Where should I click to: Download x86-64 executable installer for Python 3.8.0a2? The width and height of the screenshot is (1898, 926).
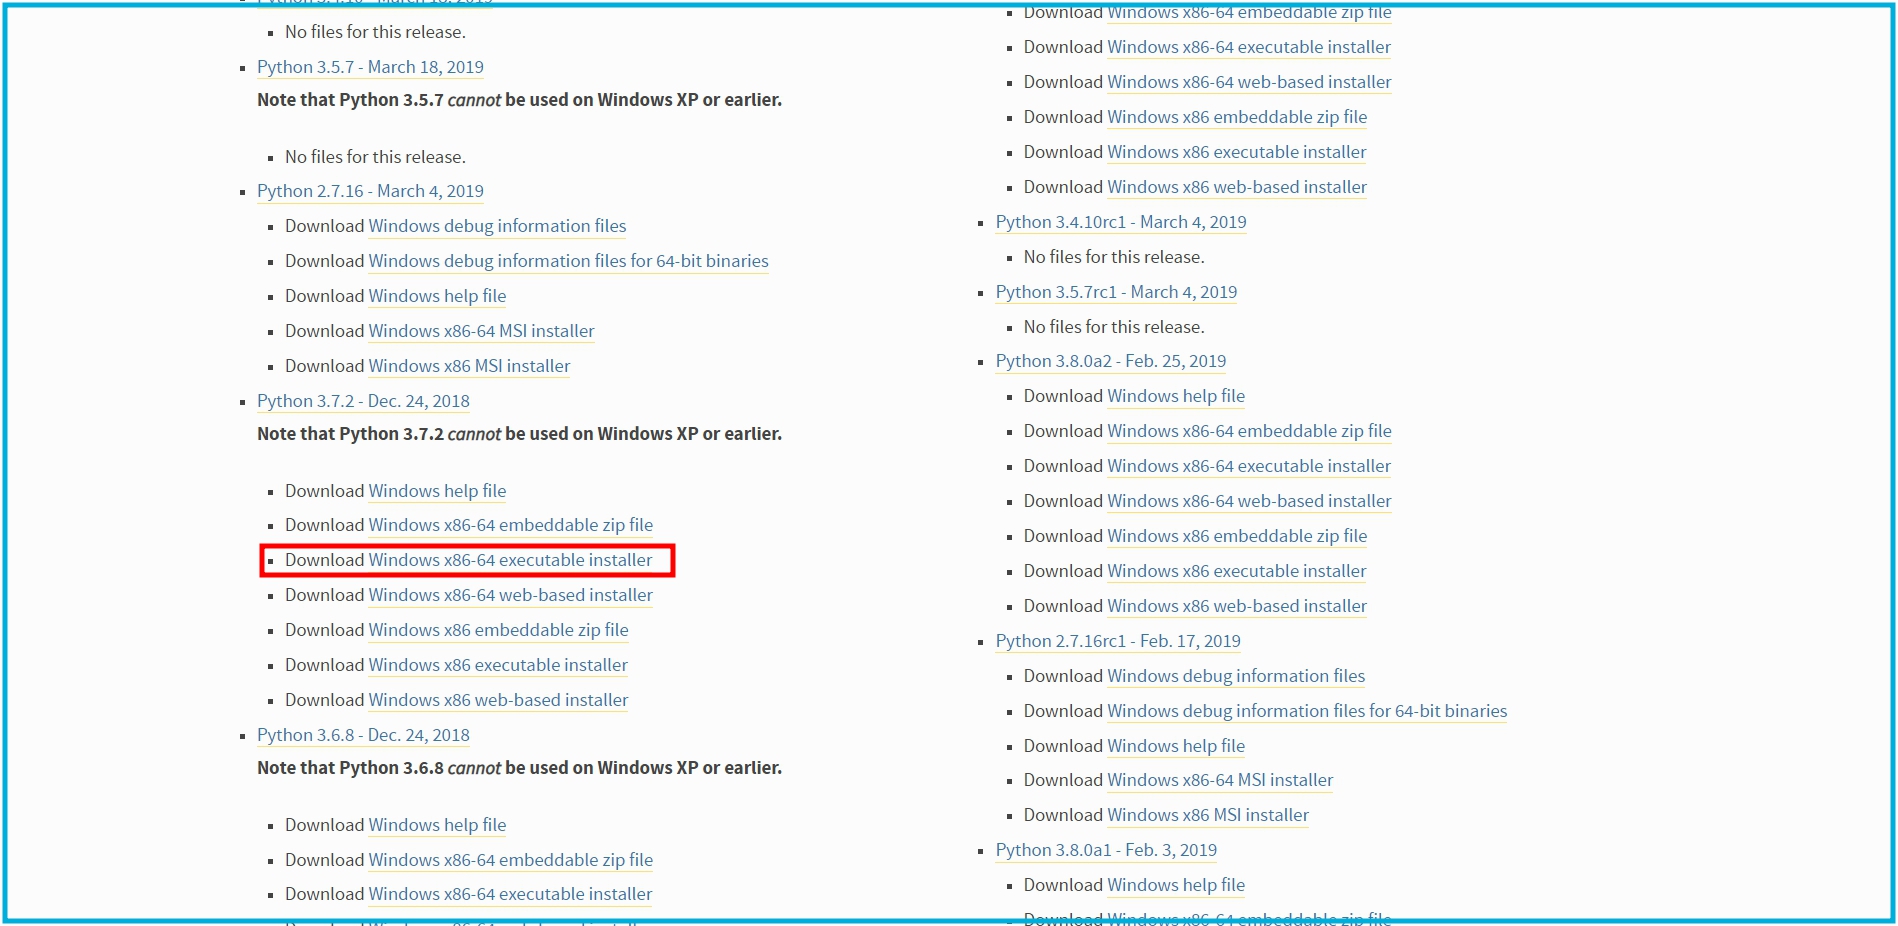click(x=1249, y=466)
